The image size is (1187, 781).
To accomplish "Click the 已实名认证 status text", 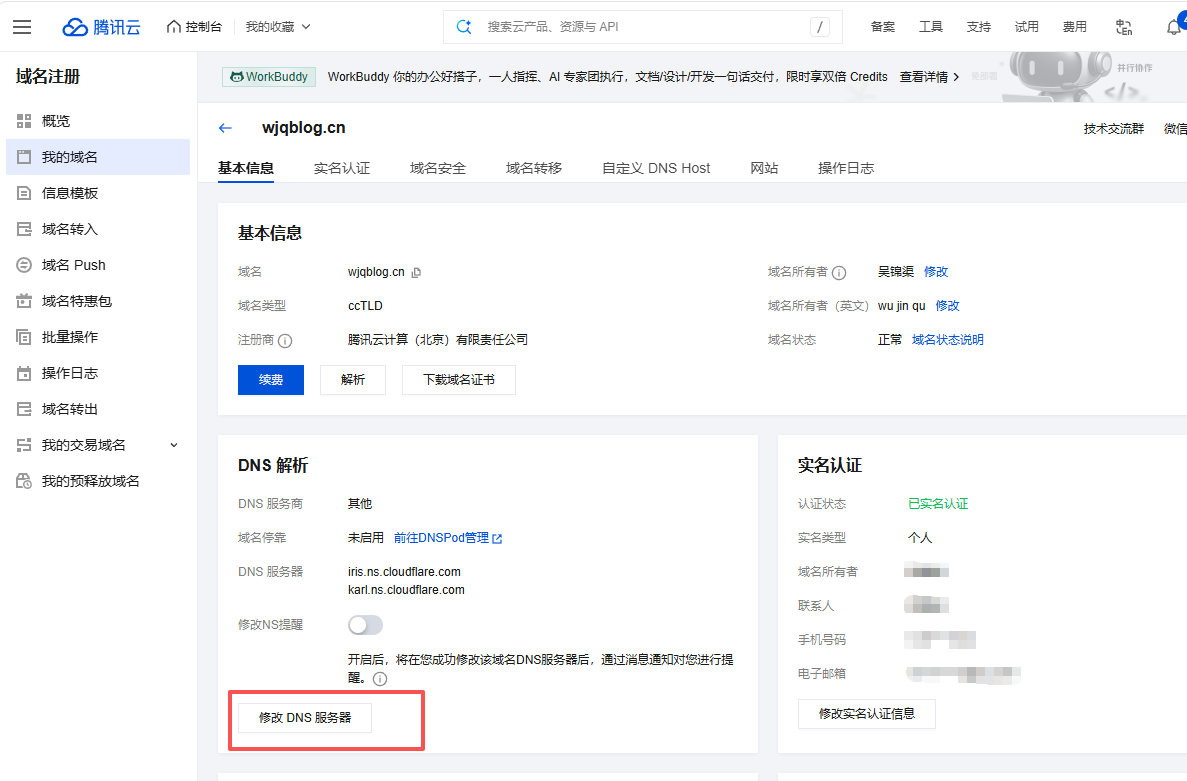I will click(x=938, y=504).
